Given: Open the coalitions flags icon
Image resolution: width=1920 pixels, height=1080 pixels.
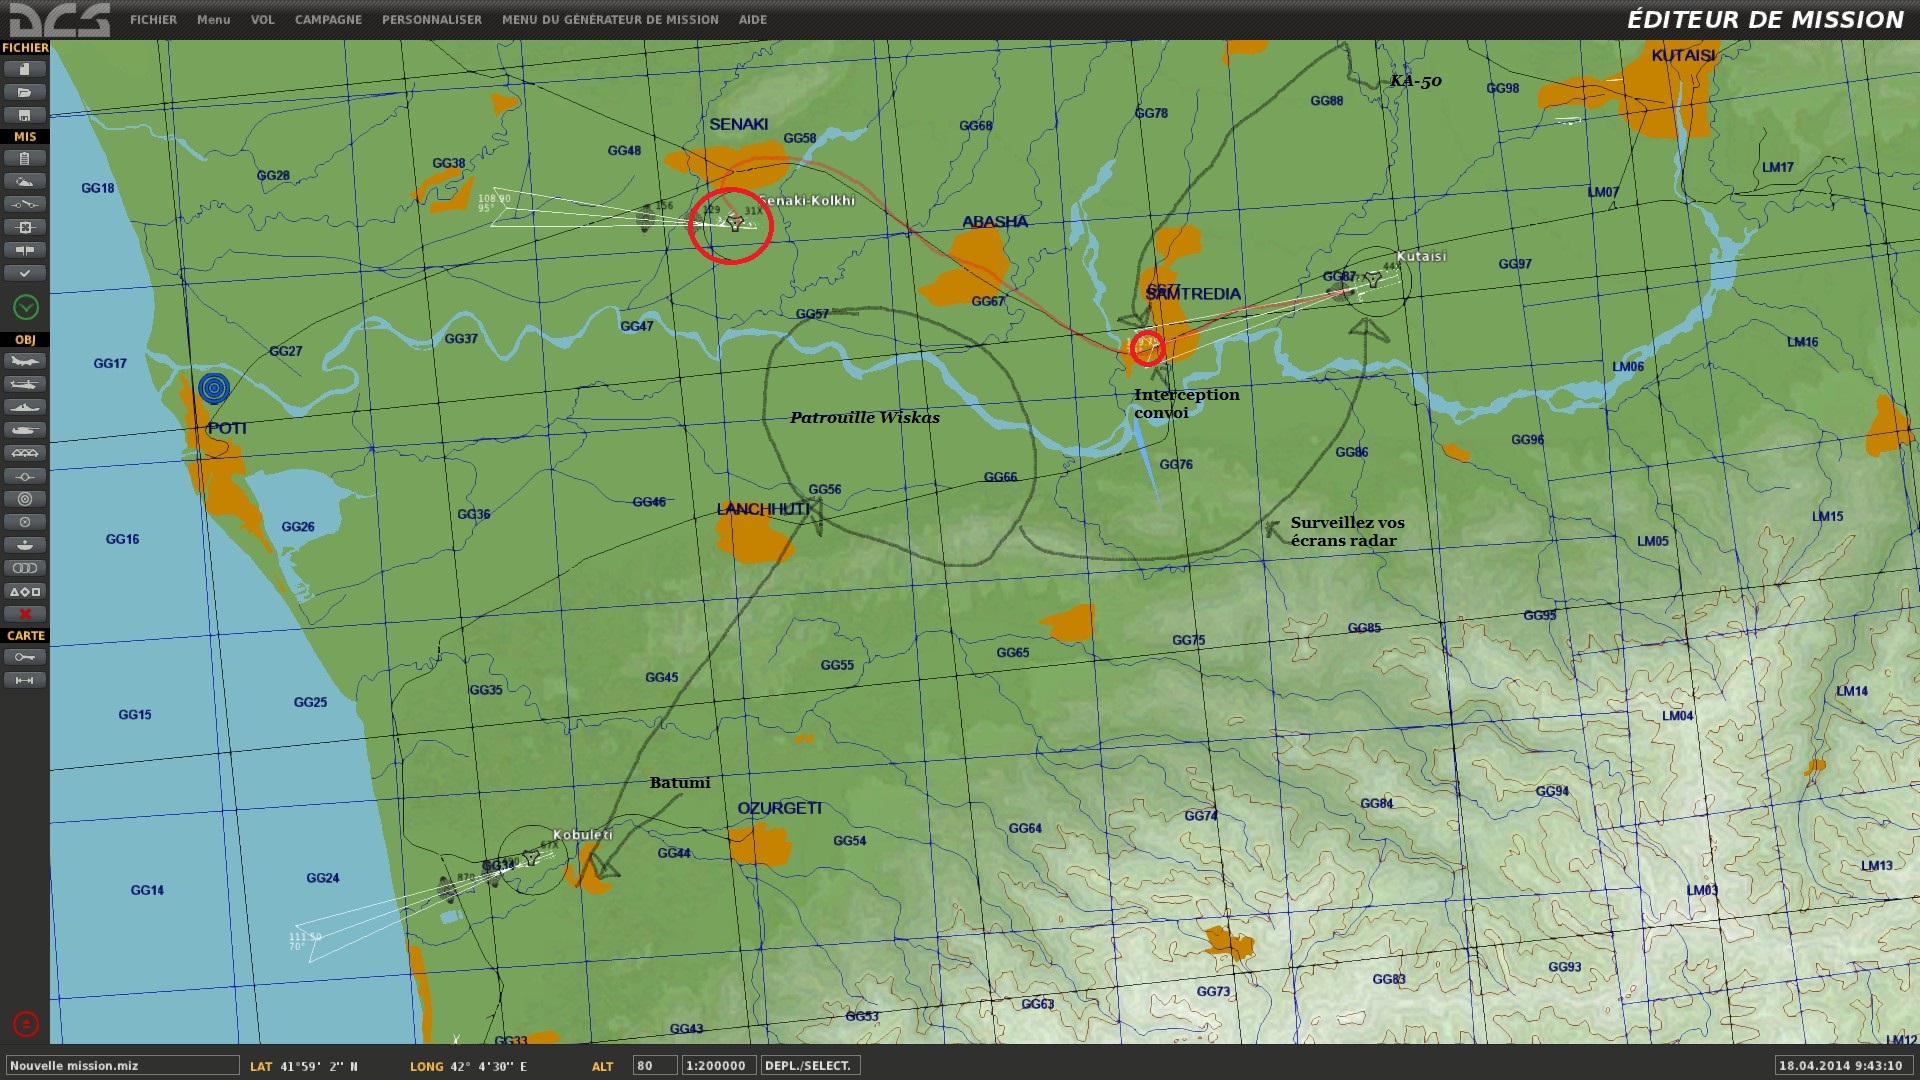Looking at the screenshot, I should 25,250.
